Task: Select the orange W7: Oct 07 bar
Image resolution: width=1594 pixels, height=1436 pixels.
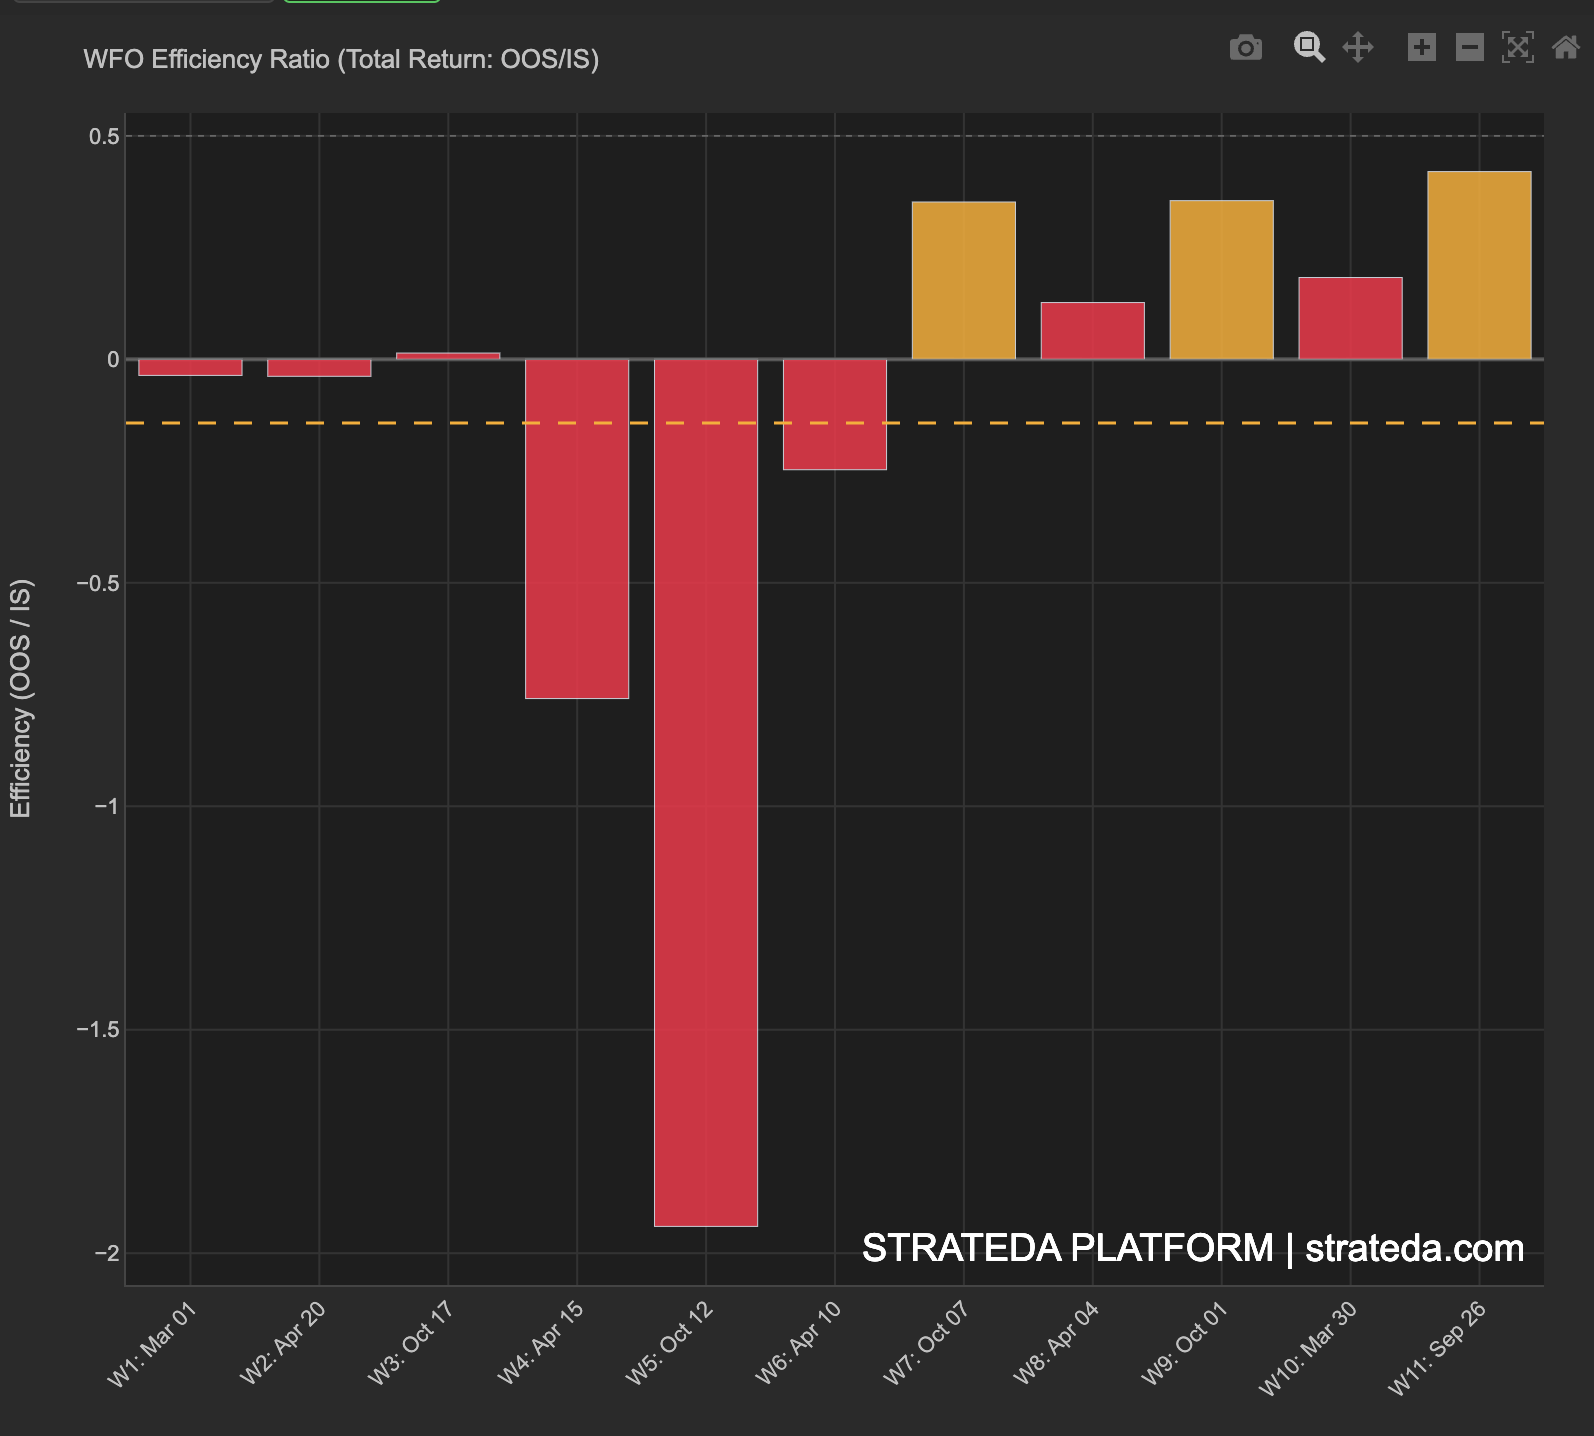Action: coord(964,281)
